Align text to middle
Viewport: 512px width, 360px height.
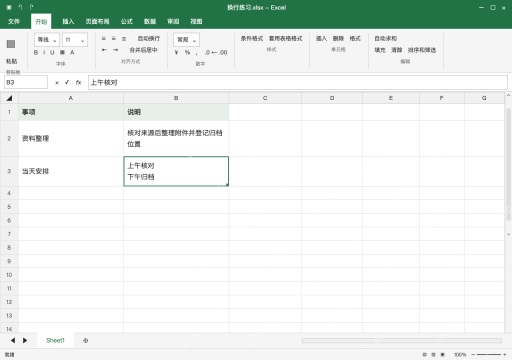114,39
